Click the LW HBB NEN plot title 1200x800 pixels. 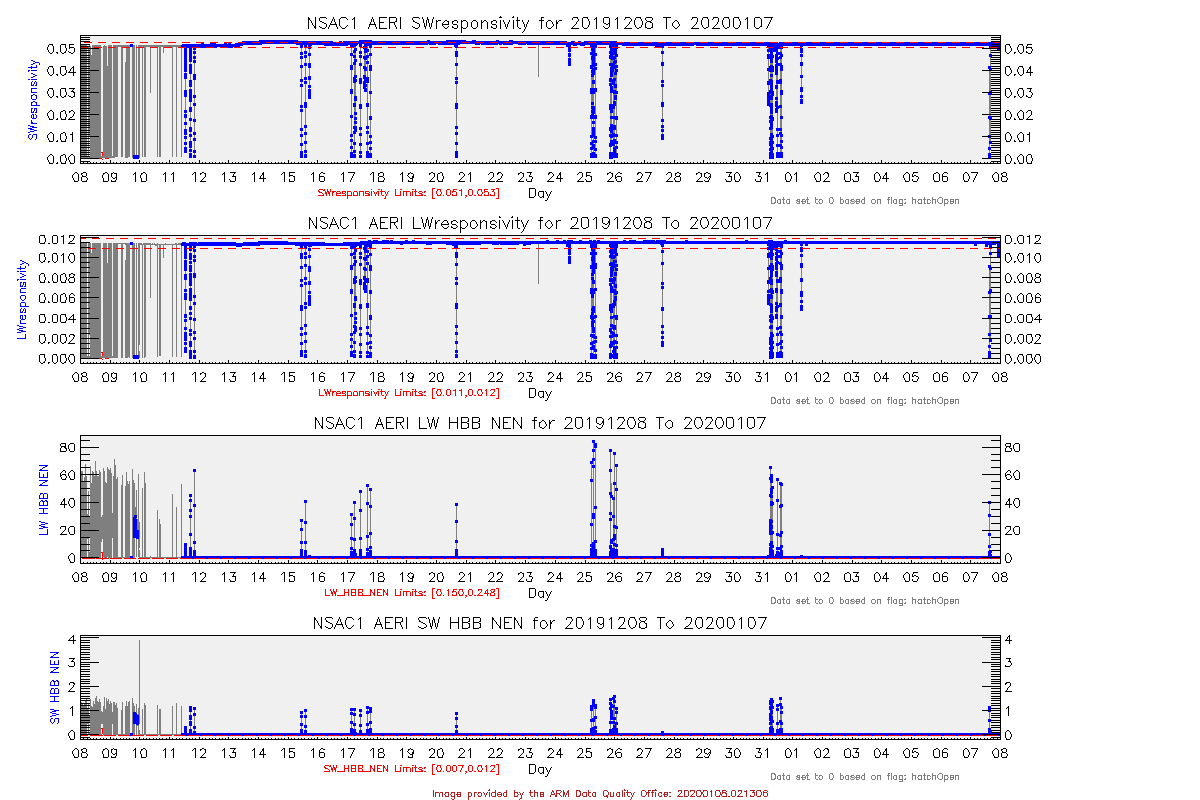click(x=539, y=423)
